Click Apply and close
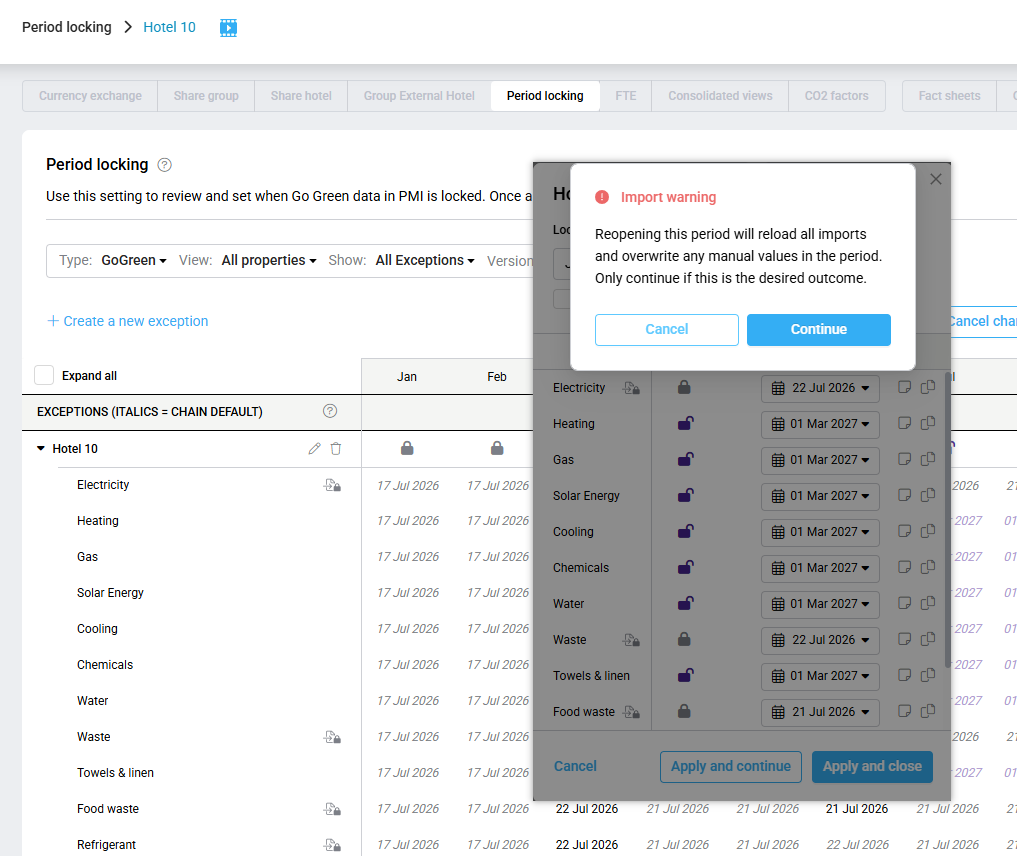The image size is (1017, 856). point(872,767)
